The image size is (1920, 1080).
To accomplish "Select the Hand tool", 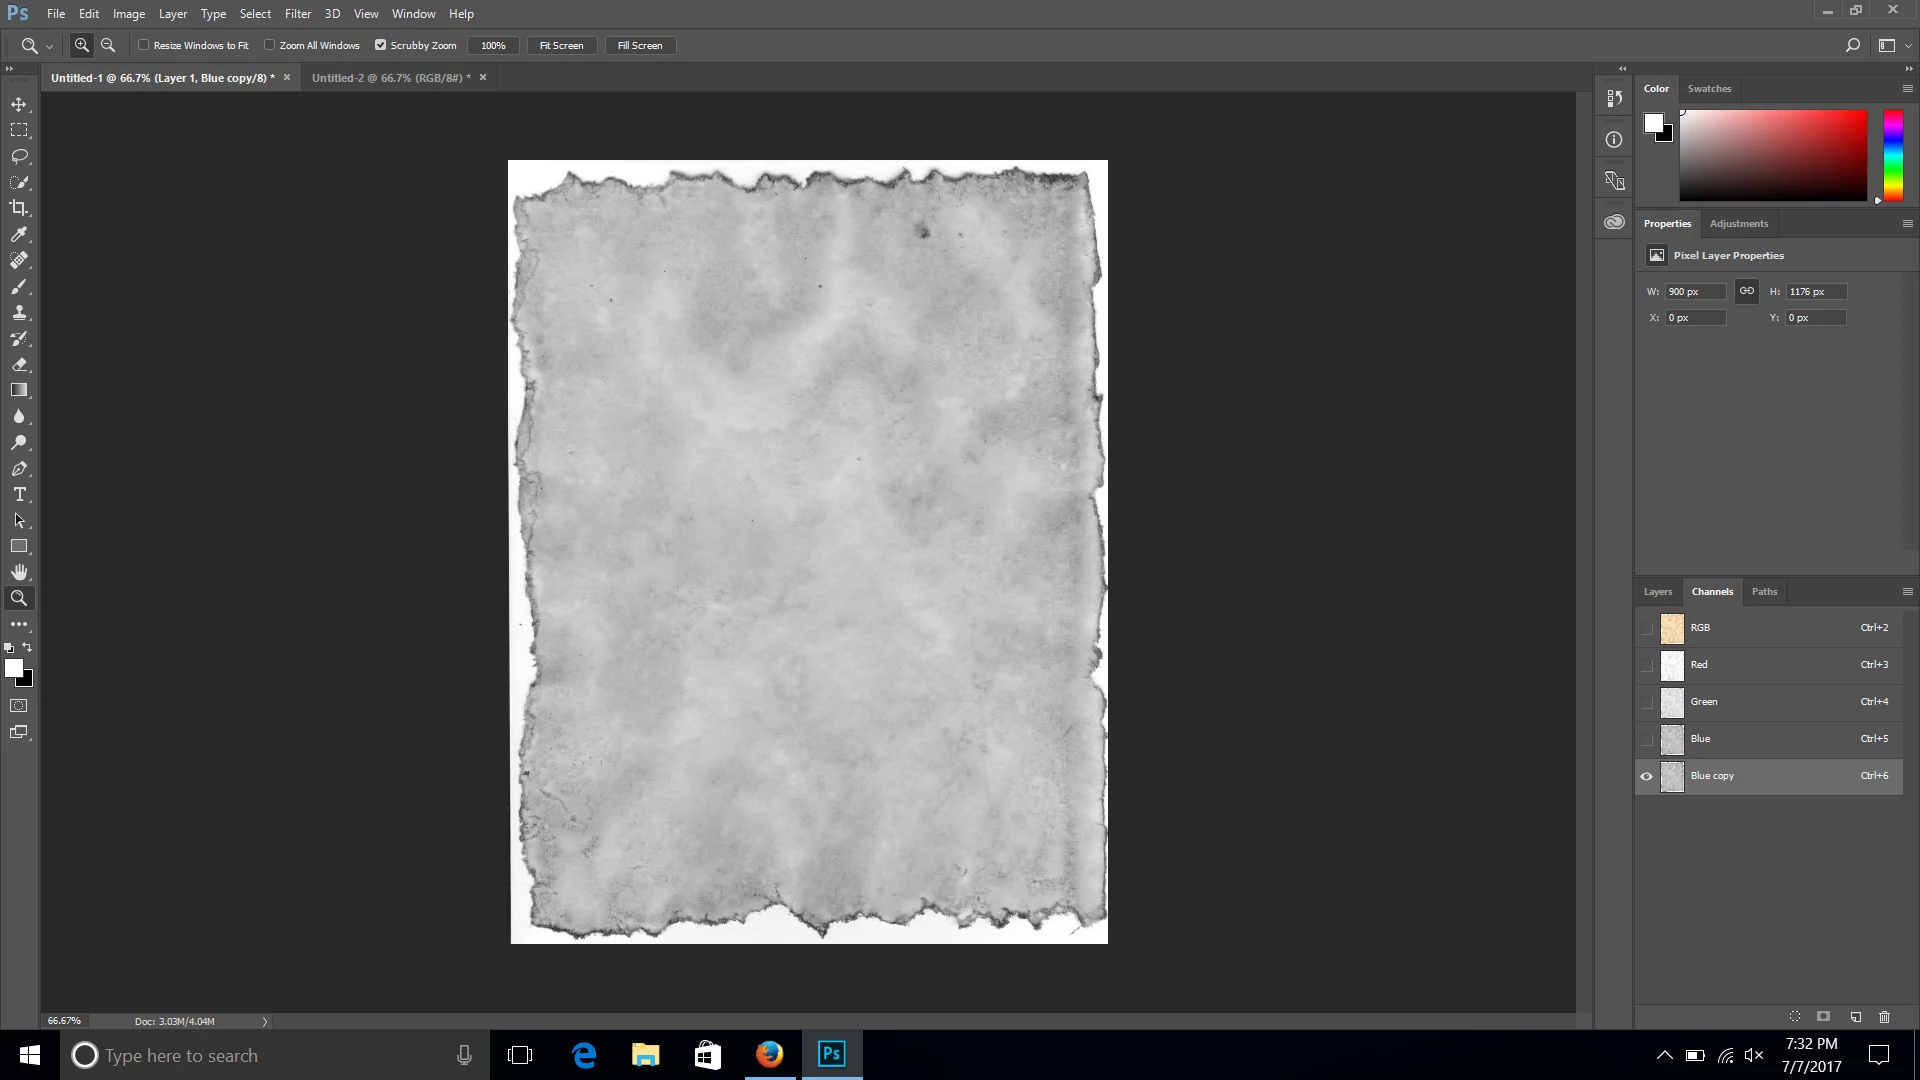I will pos(19,572).
